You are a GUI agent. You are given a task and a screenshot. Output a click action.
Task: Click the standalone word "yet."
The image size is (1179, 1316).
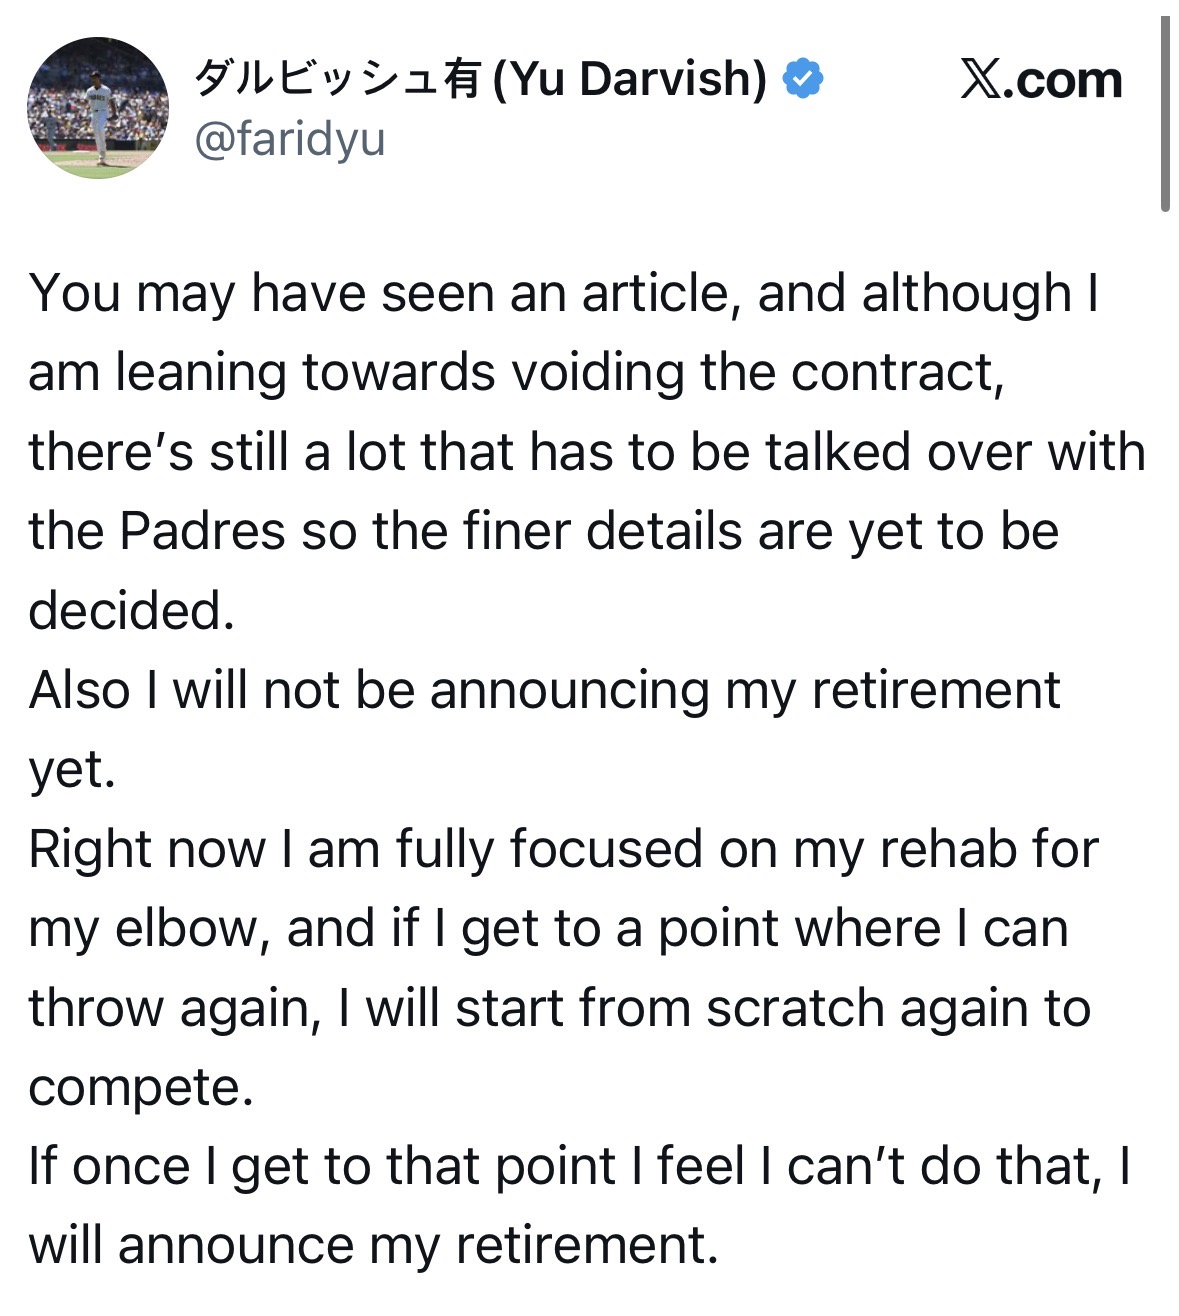click(72, 770)
